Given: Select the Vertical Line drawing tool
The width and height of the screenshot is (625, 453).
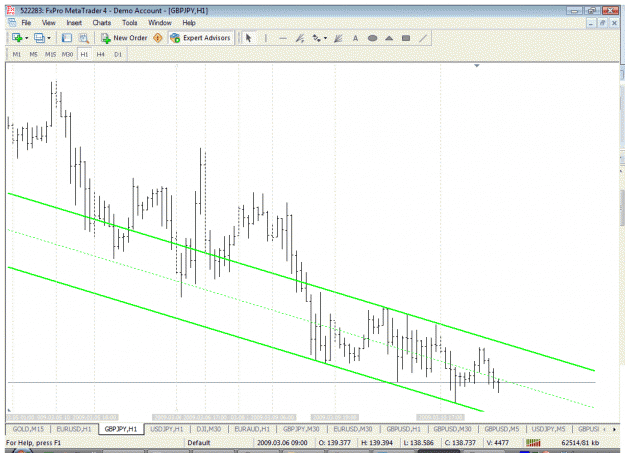Looking at the screenshot, I should pyautogui.click(x=266, y=38).
